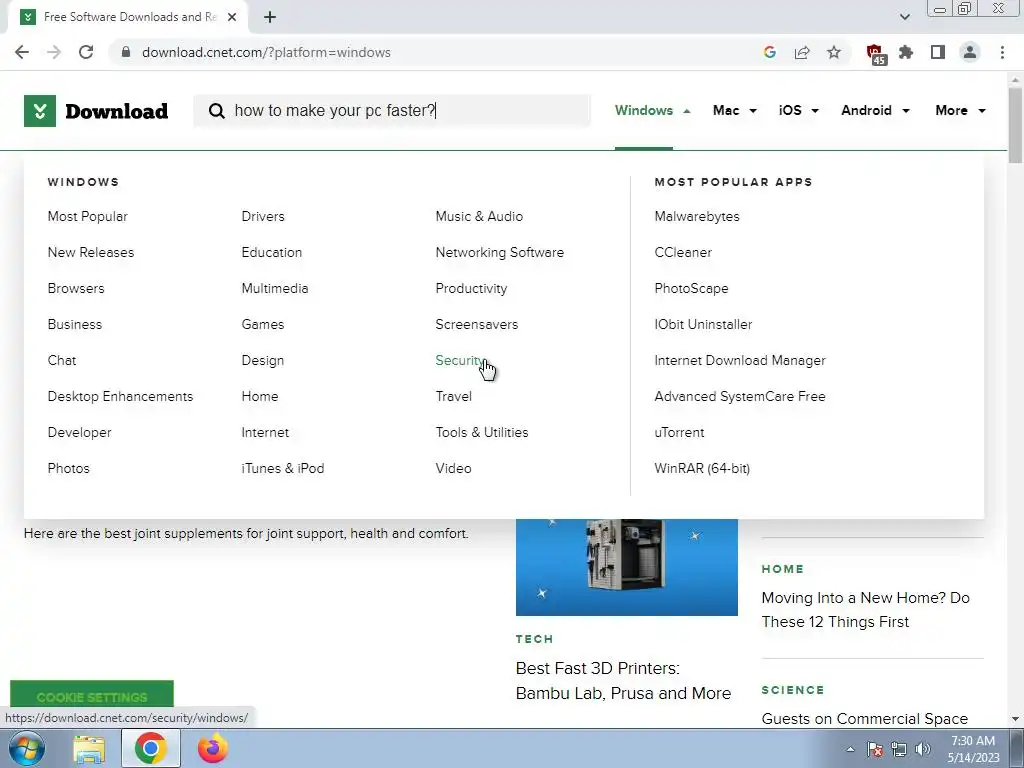
Task: Click the Cookie Settings button
Action: (x=92, y=695)
